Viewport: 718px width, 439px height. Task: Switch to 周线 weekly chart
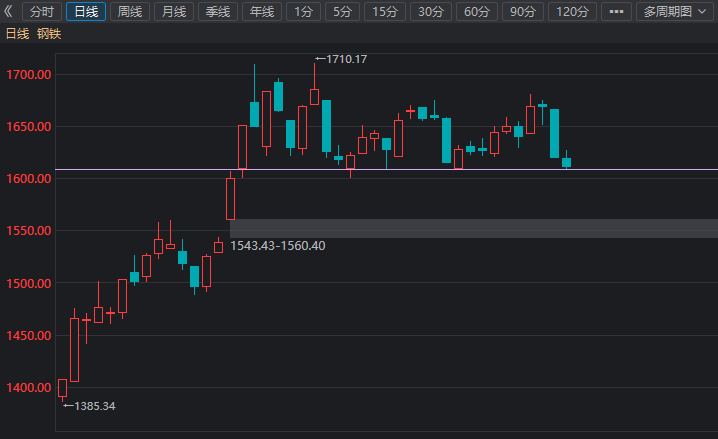click(x=130, y=11)
